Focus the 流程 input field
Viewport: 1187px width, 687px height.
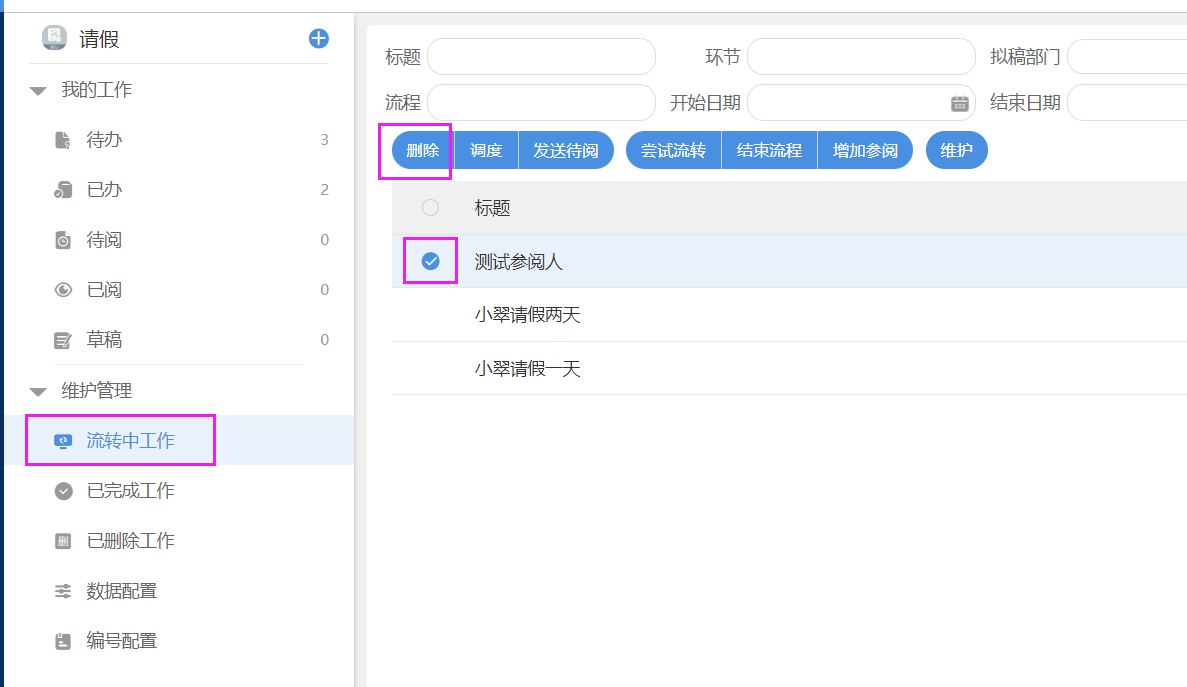pos(541,102)
